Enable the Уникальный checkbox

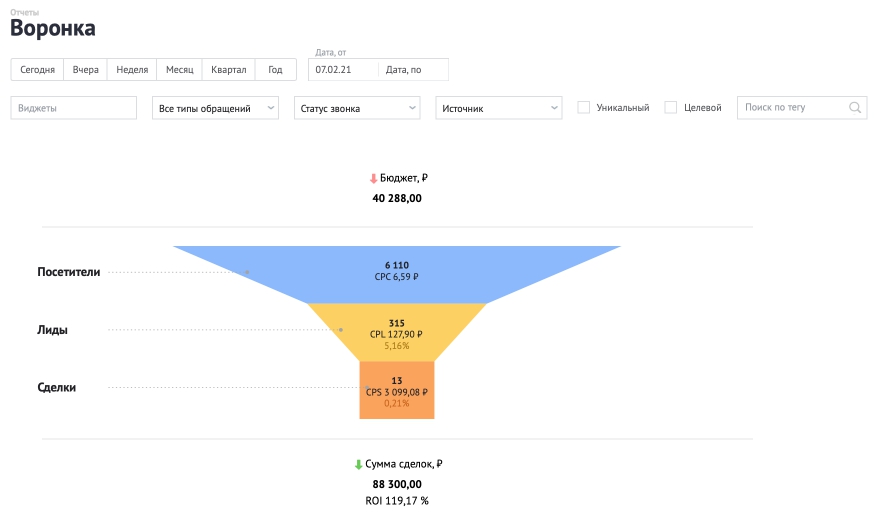584,107
